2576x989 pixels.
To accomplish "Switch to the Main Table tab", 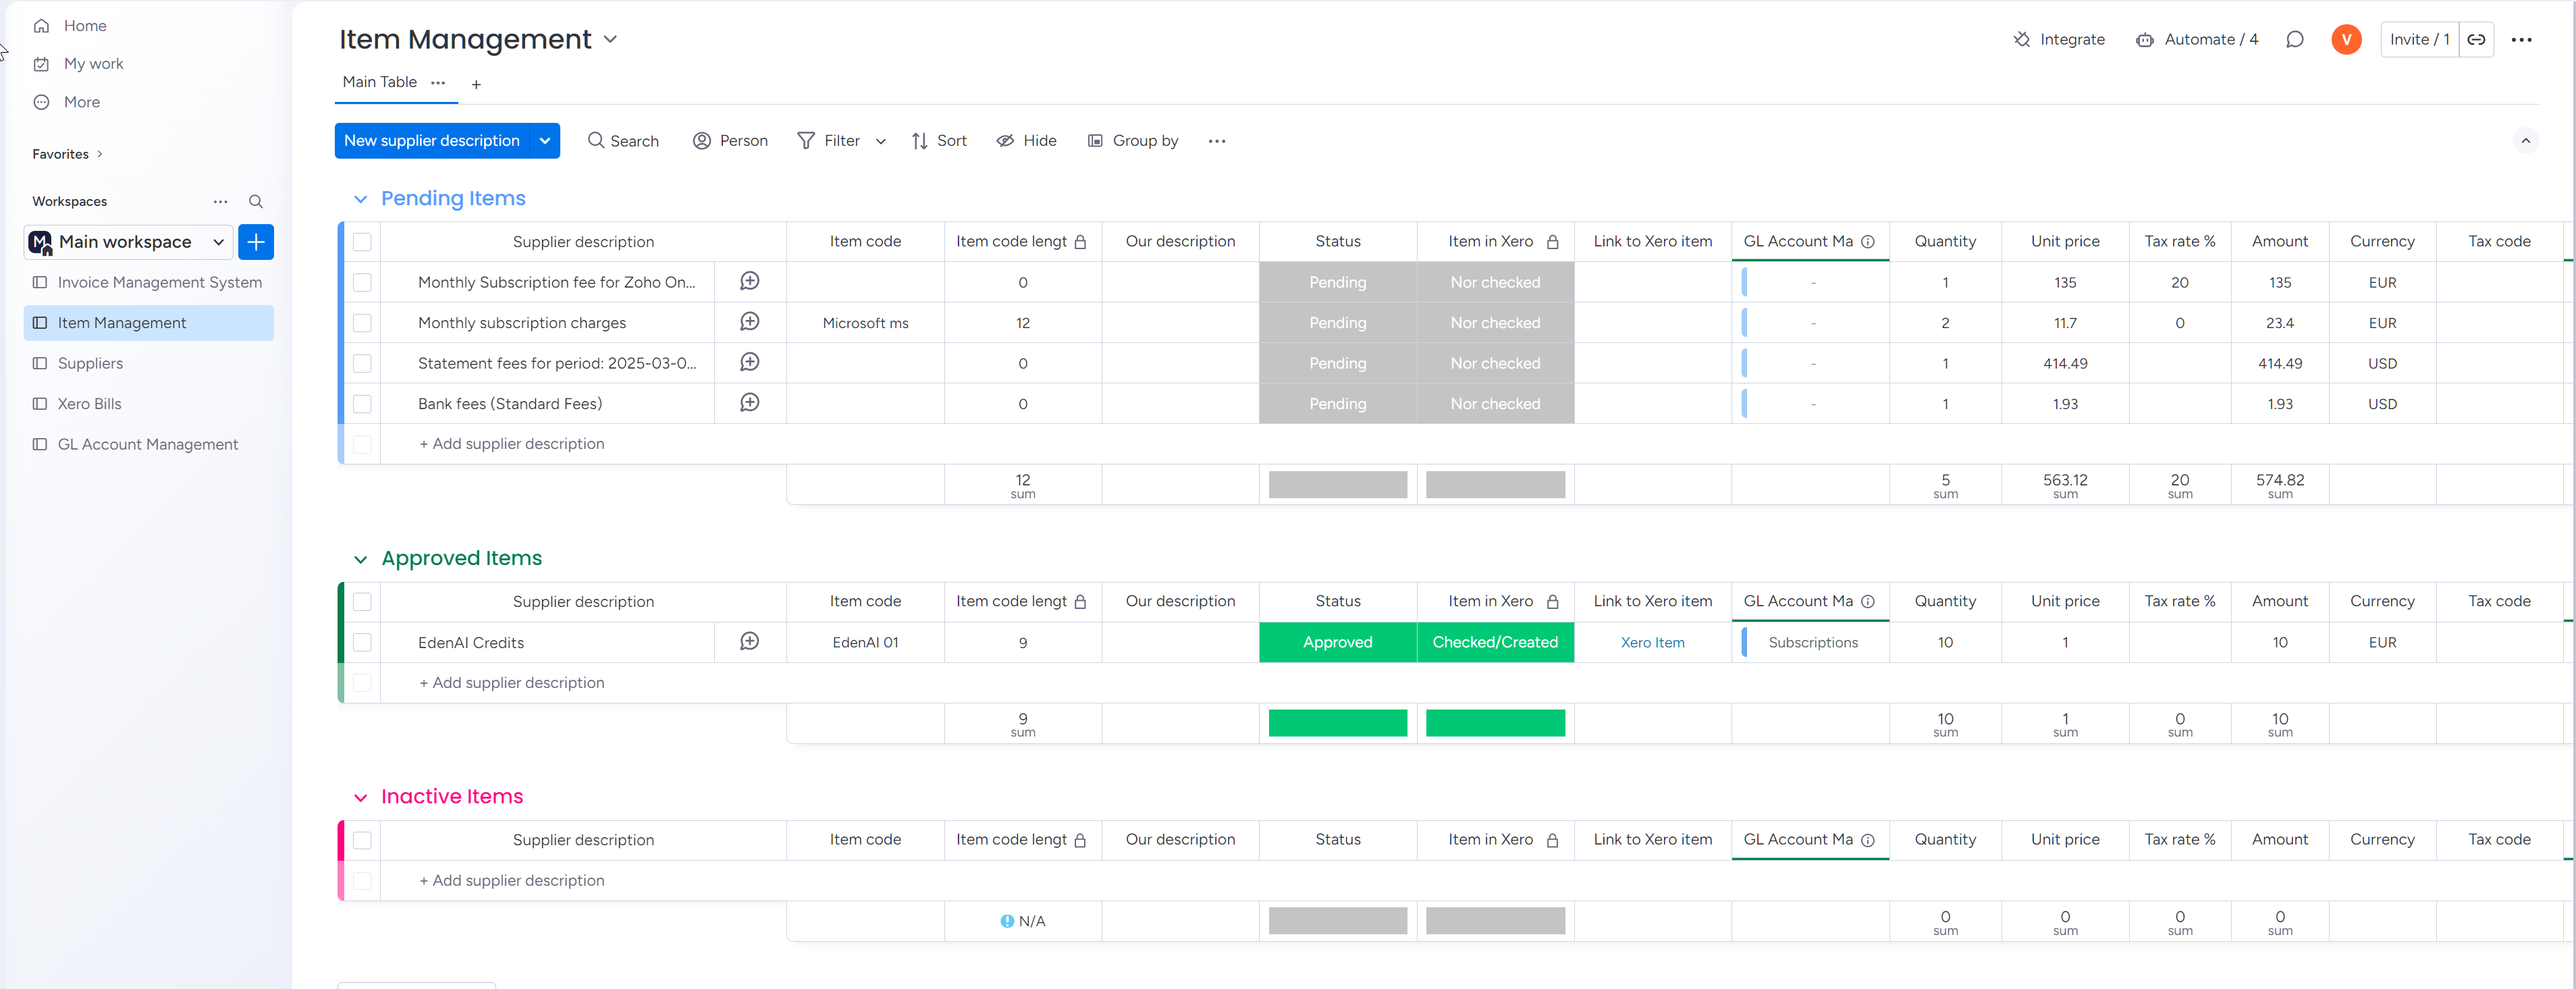I will click(379, 82).
